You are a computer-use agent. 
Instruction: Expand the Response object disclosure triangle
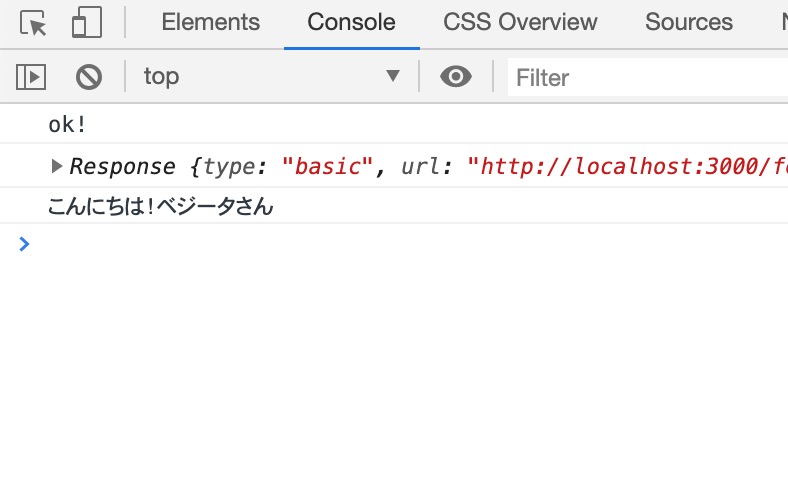click(x=57, y=166)
